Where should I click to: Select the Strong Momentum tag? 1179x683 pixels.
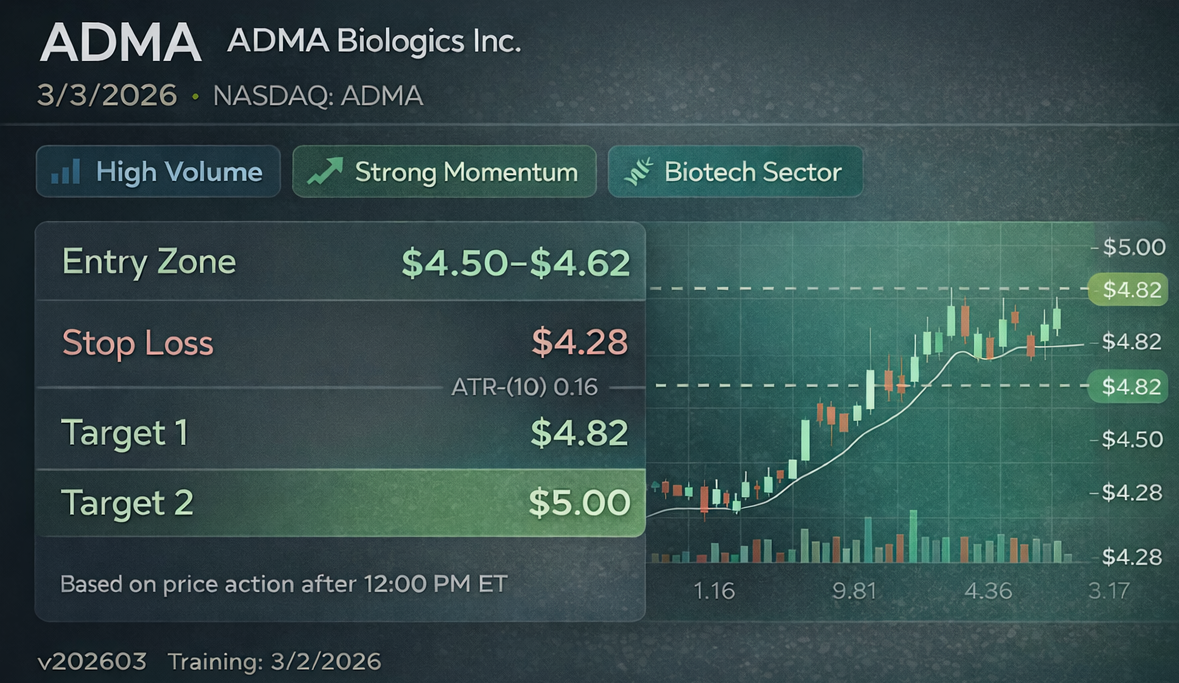(x=444, y=171)
